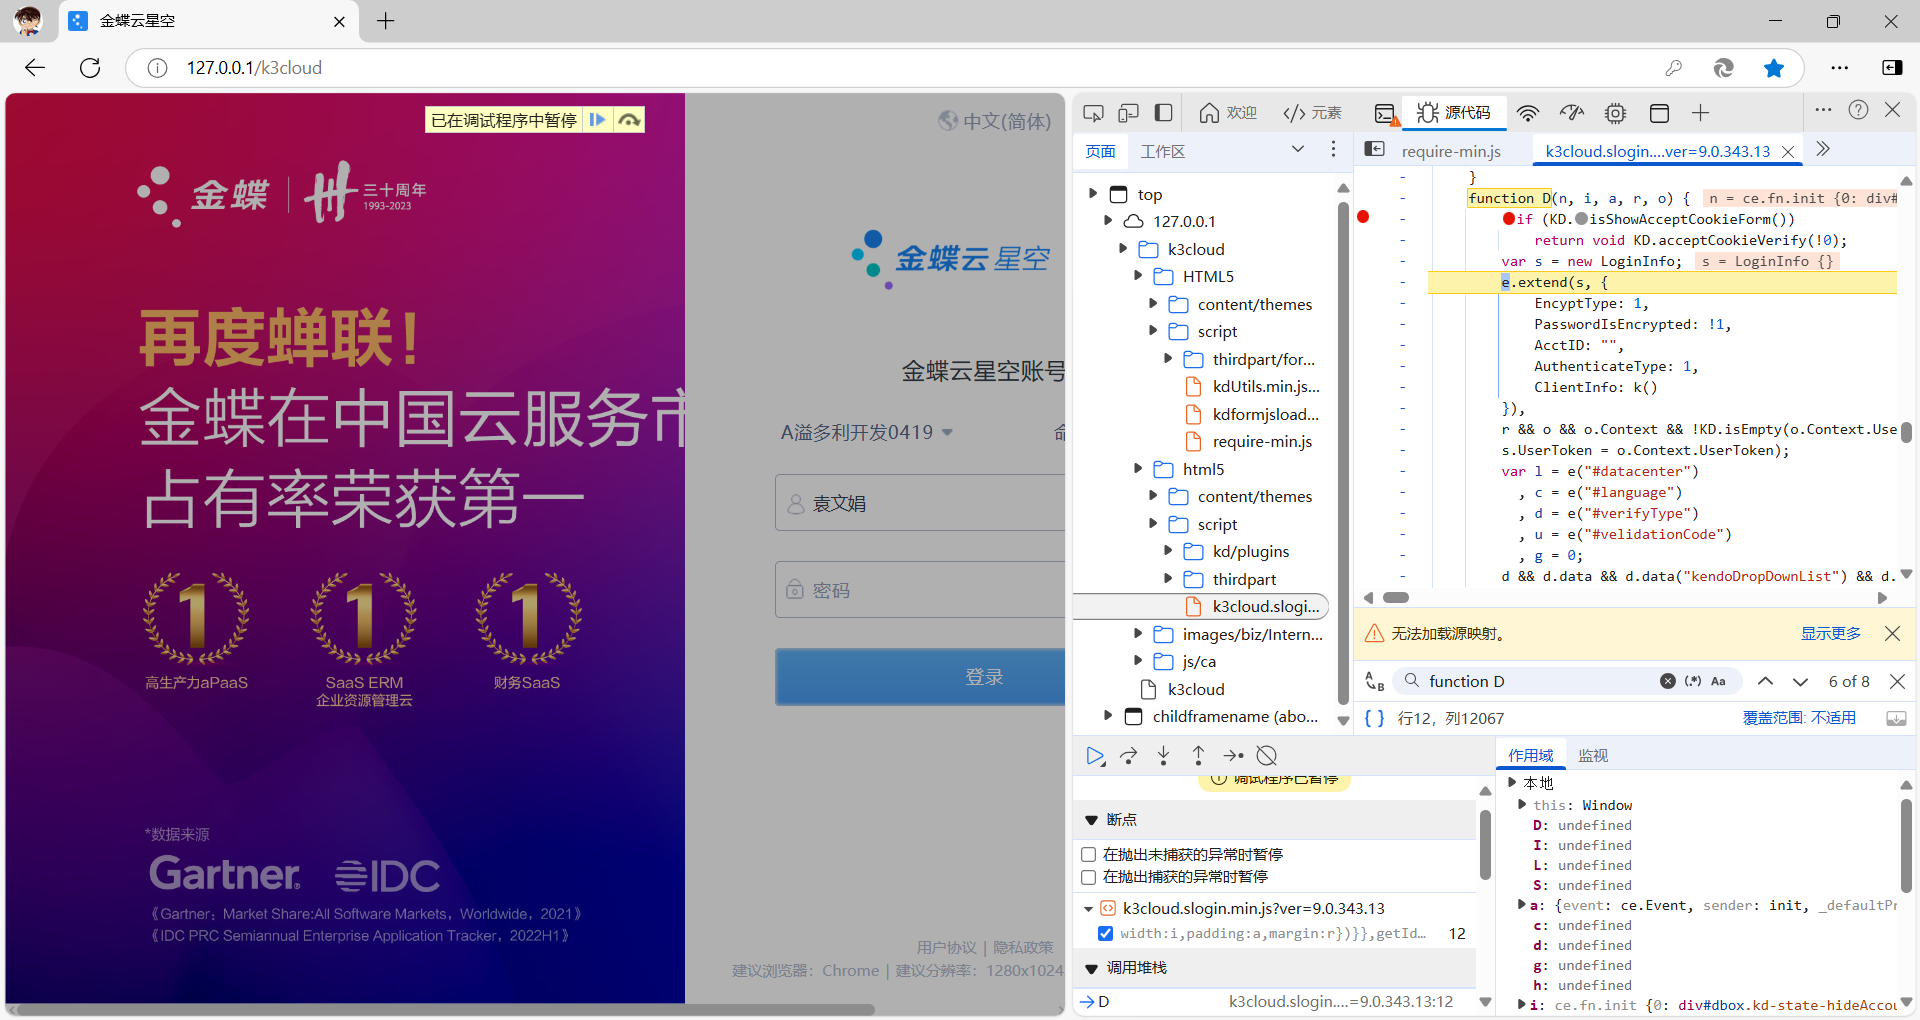Click coverage 覆盖范围: 不适用 link
Viewport: 1920px width, 1020px height.
[x=1799, y=718]
